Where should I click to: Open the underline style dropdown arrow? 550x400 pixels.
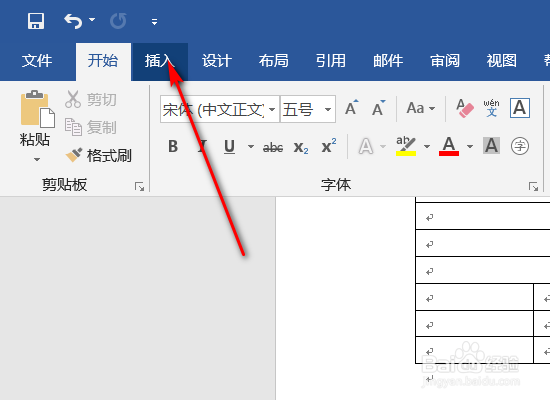[x=251, y=146]
